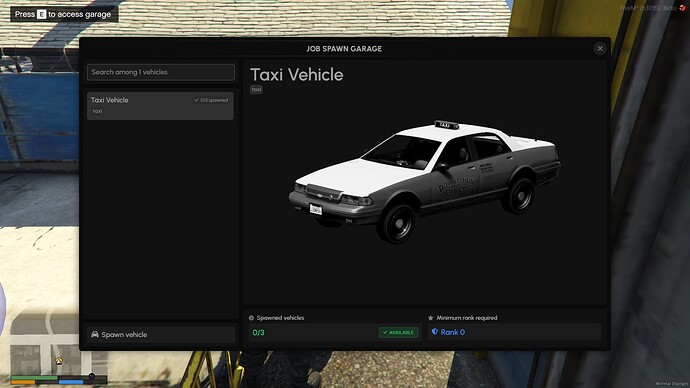Click the taxi car preview image
This screenshot has height=388, width=690.
[x=424, y=181]
